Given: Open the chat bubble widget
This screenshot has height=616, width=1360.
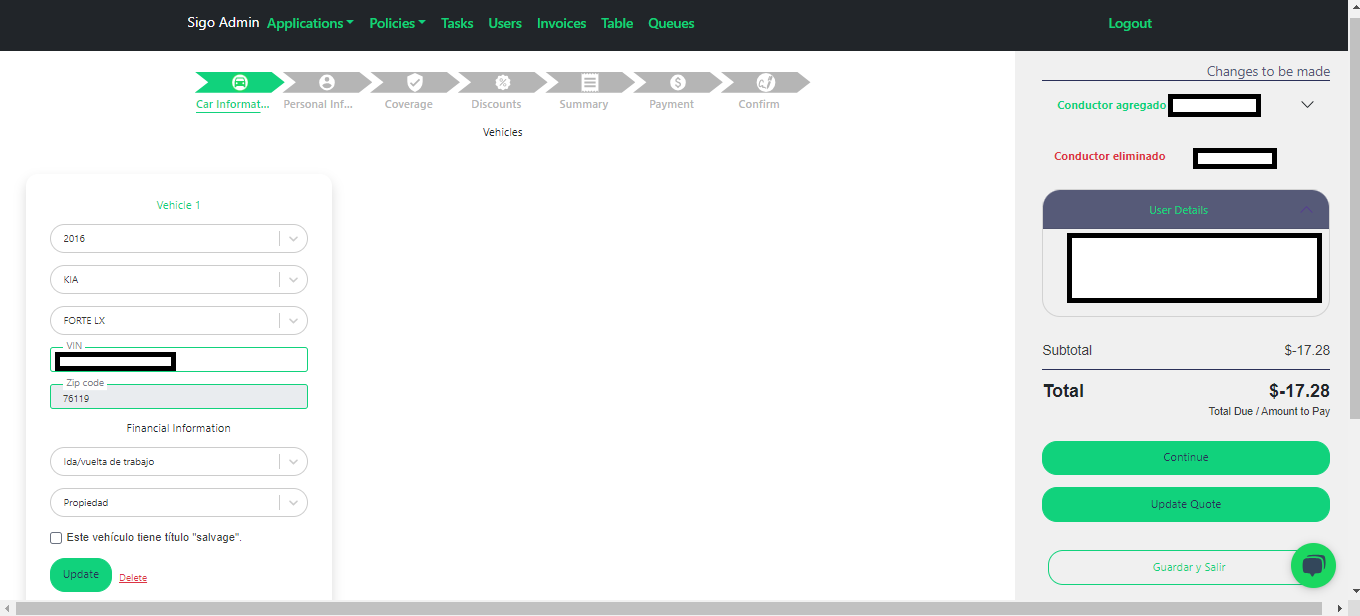Looking at the screenshot, I should tap(1313, 566).
